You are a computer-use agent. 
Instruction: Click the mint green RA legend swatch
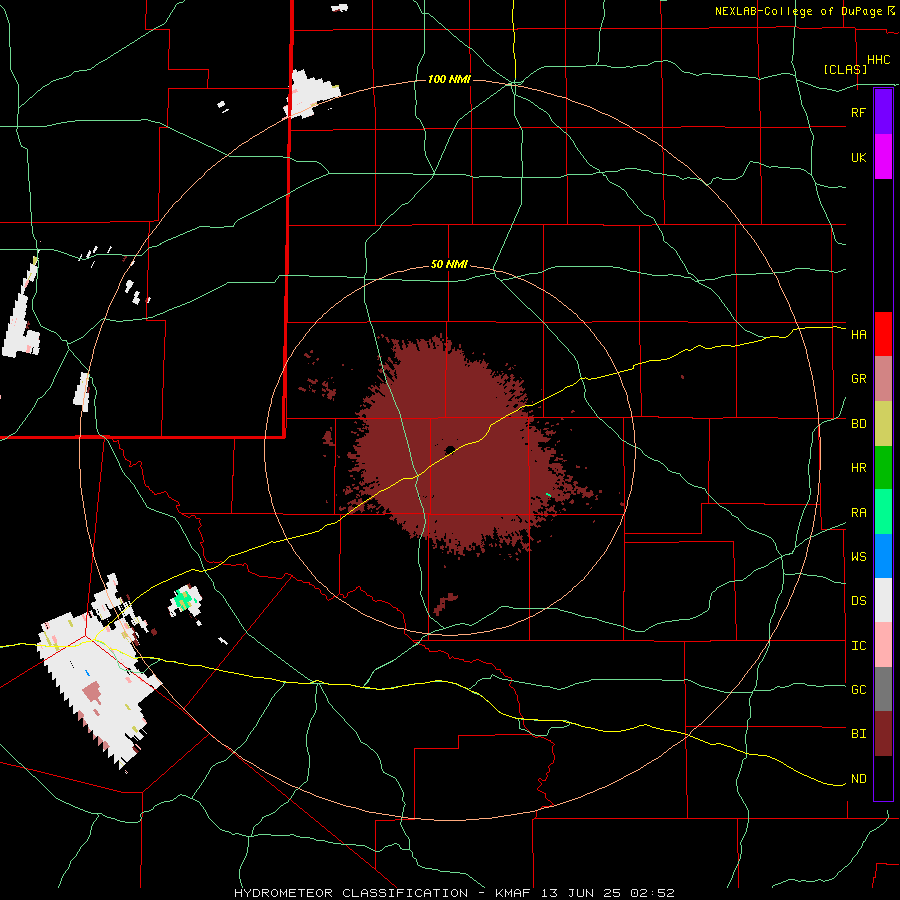(x=883, y=512)
